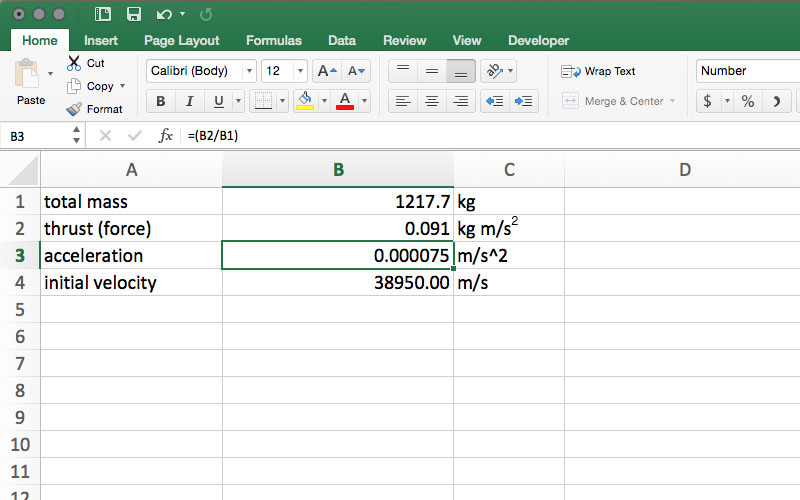Open the font name Calibri dropdown
800x500 pixels.
click(249, 71)
